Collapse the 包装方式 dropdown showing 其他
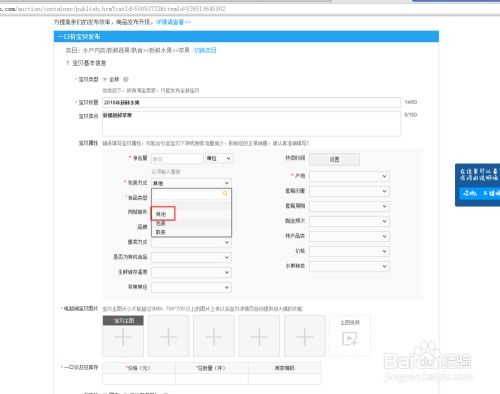500x394 pixels. coord(191,183)
